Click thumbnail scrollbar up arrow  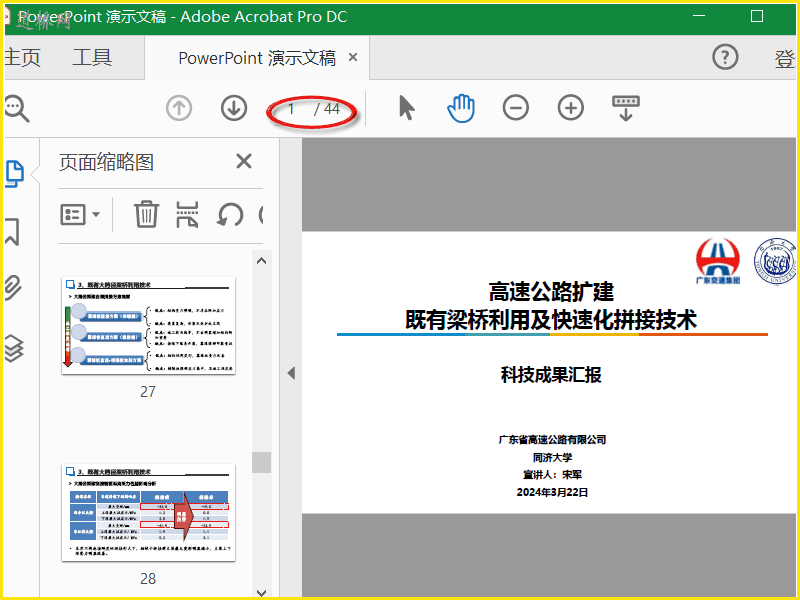point(261,261)
